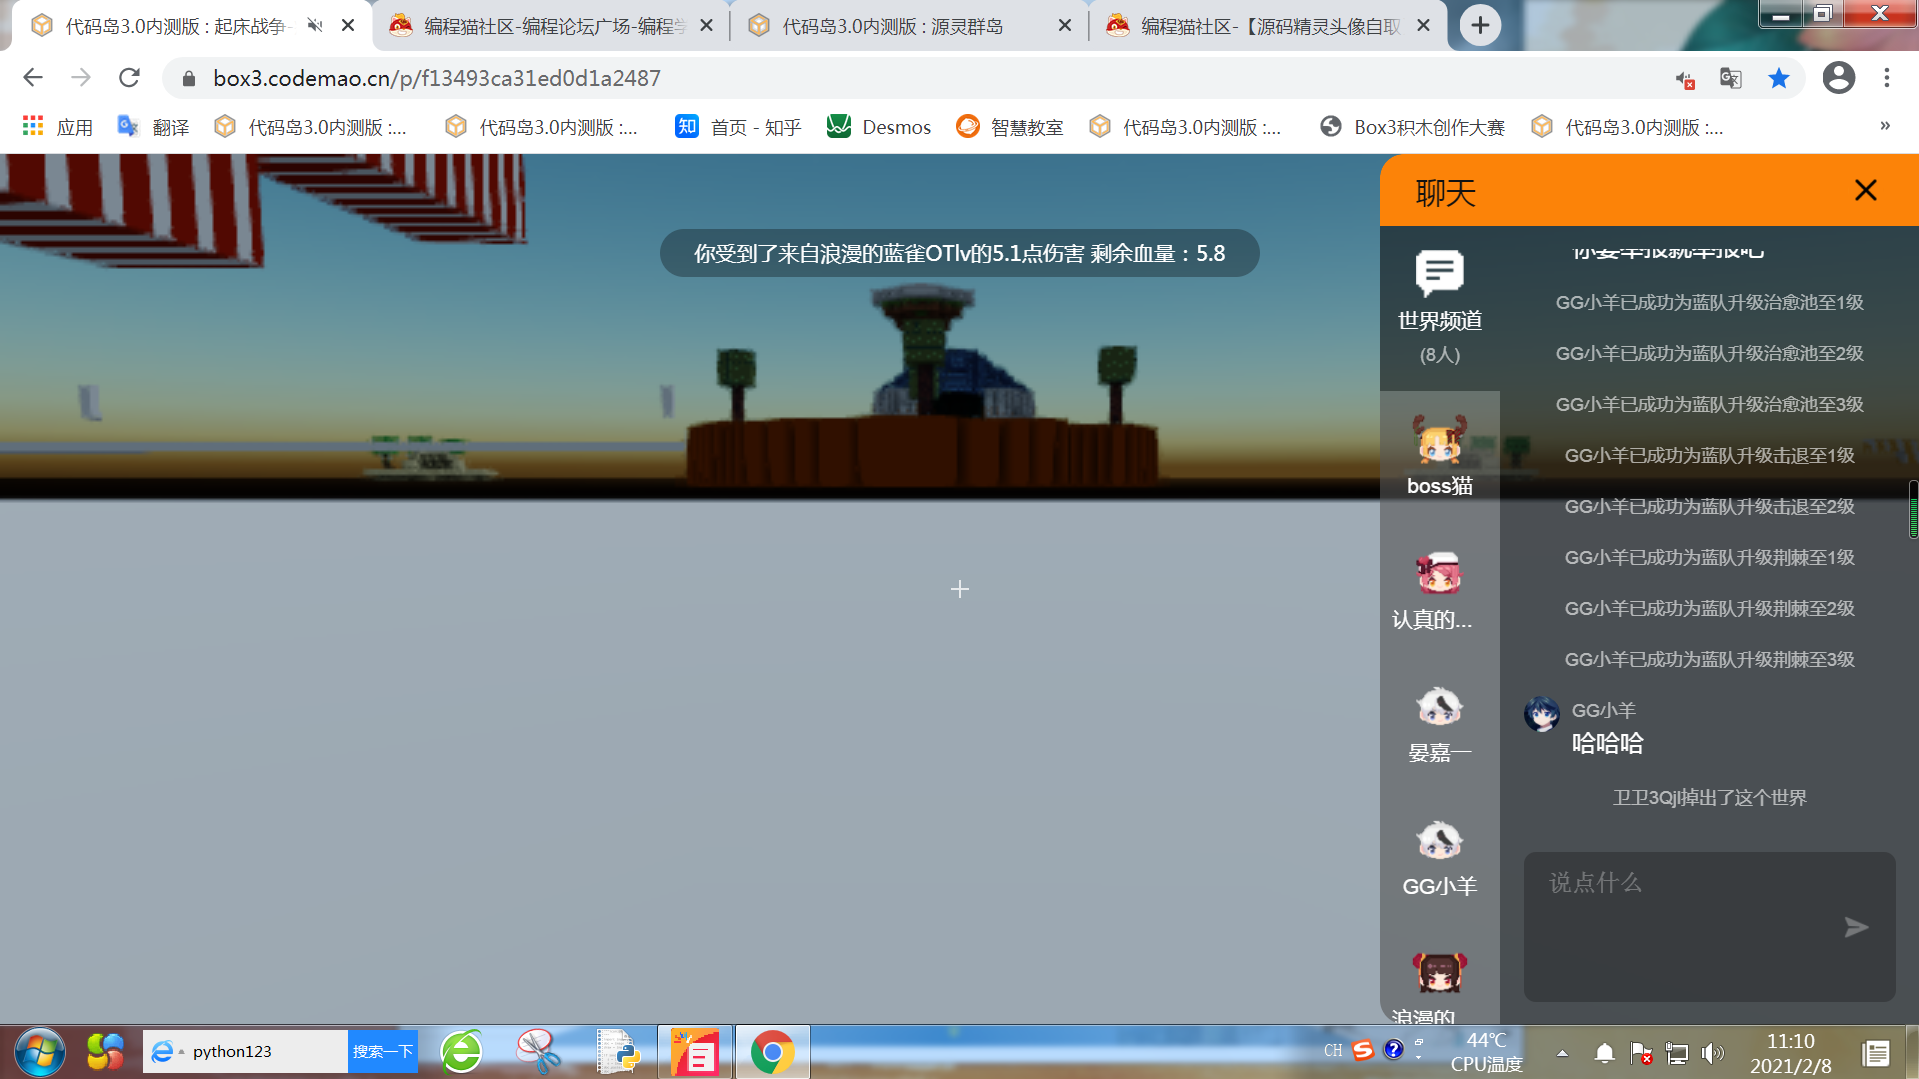
Task: Switch to the 编程猫社区-编程论坛广场 tab
Action: point(551,26)
